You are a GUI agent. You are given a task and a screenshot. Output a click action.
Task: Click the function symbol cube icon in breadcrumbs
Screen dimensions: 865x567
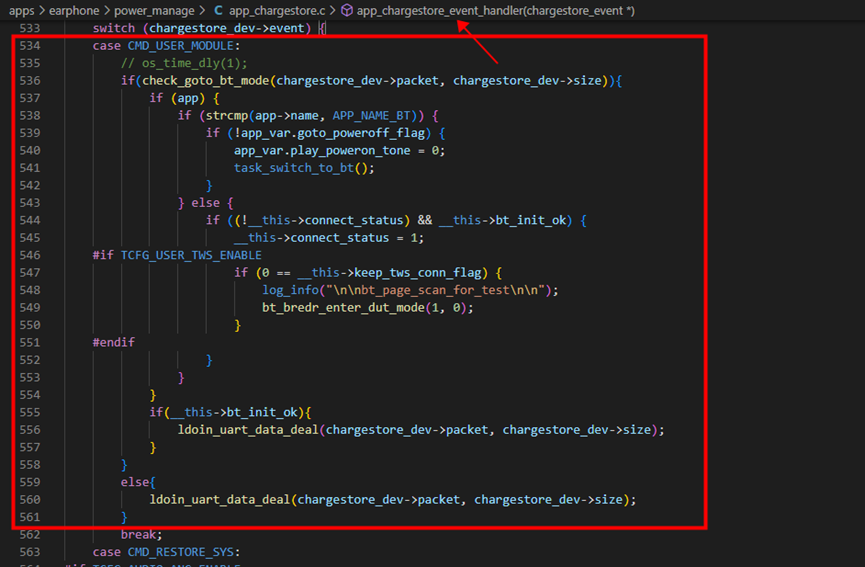click(x=347, y=10)
